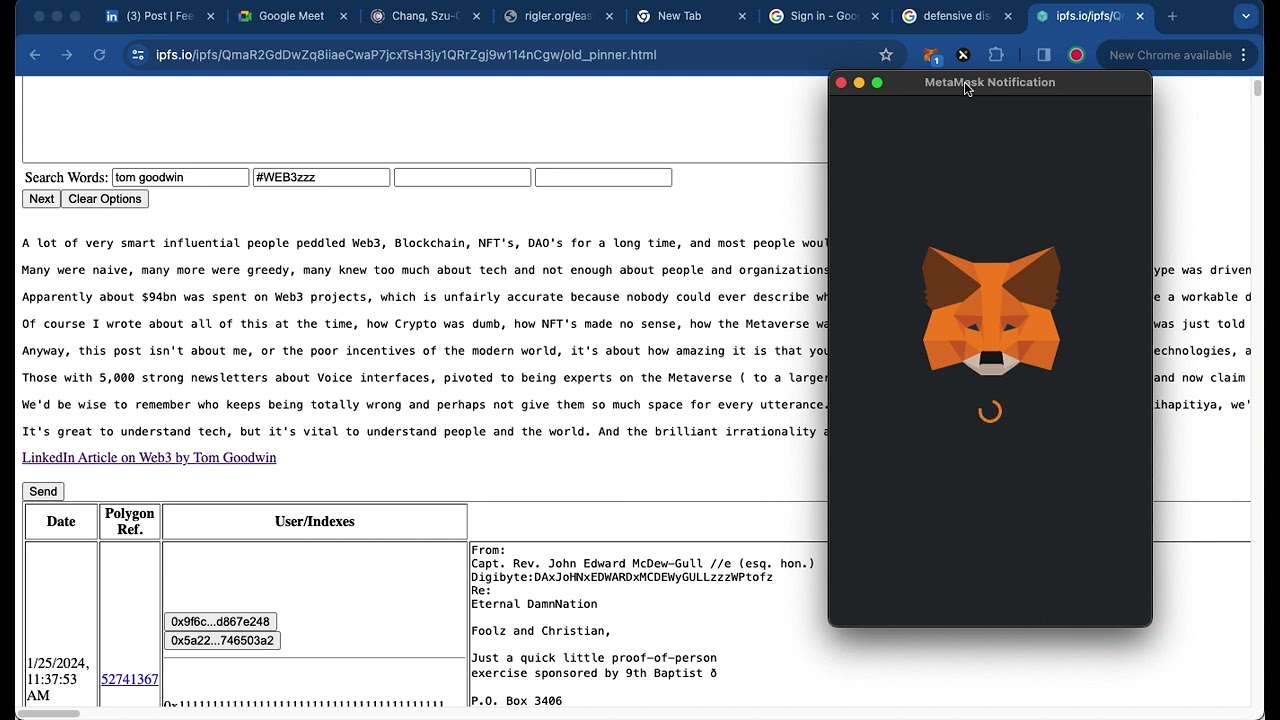The image size is (1280, 720).
Task: Open the Chrome three-dot menu
Action: pyautogui.click(x=1244, y=55)
